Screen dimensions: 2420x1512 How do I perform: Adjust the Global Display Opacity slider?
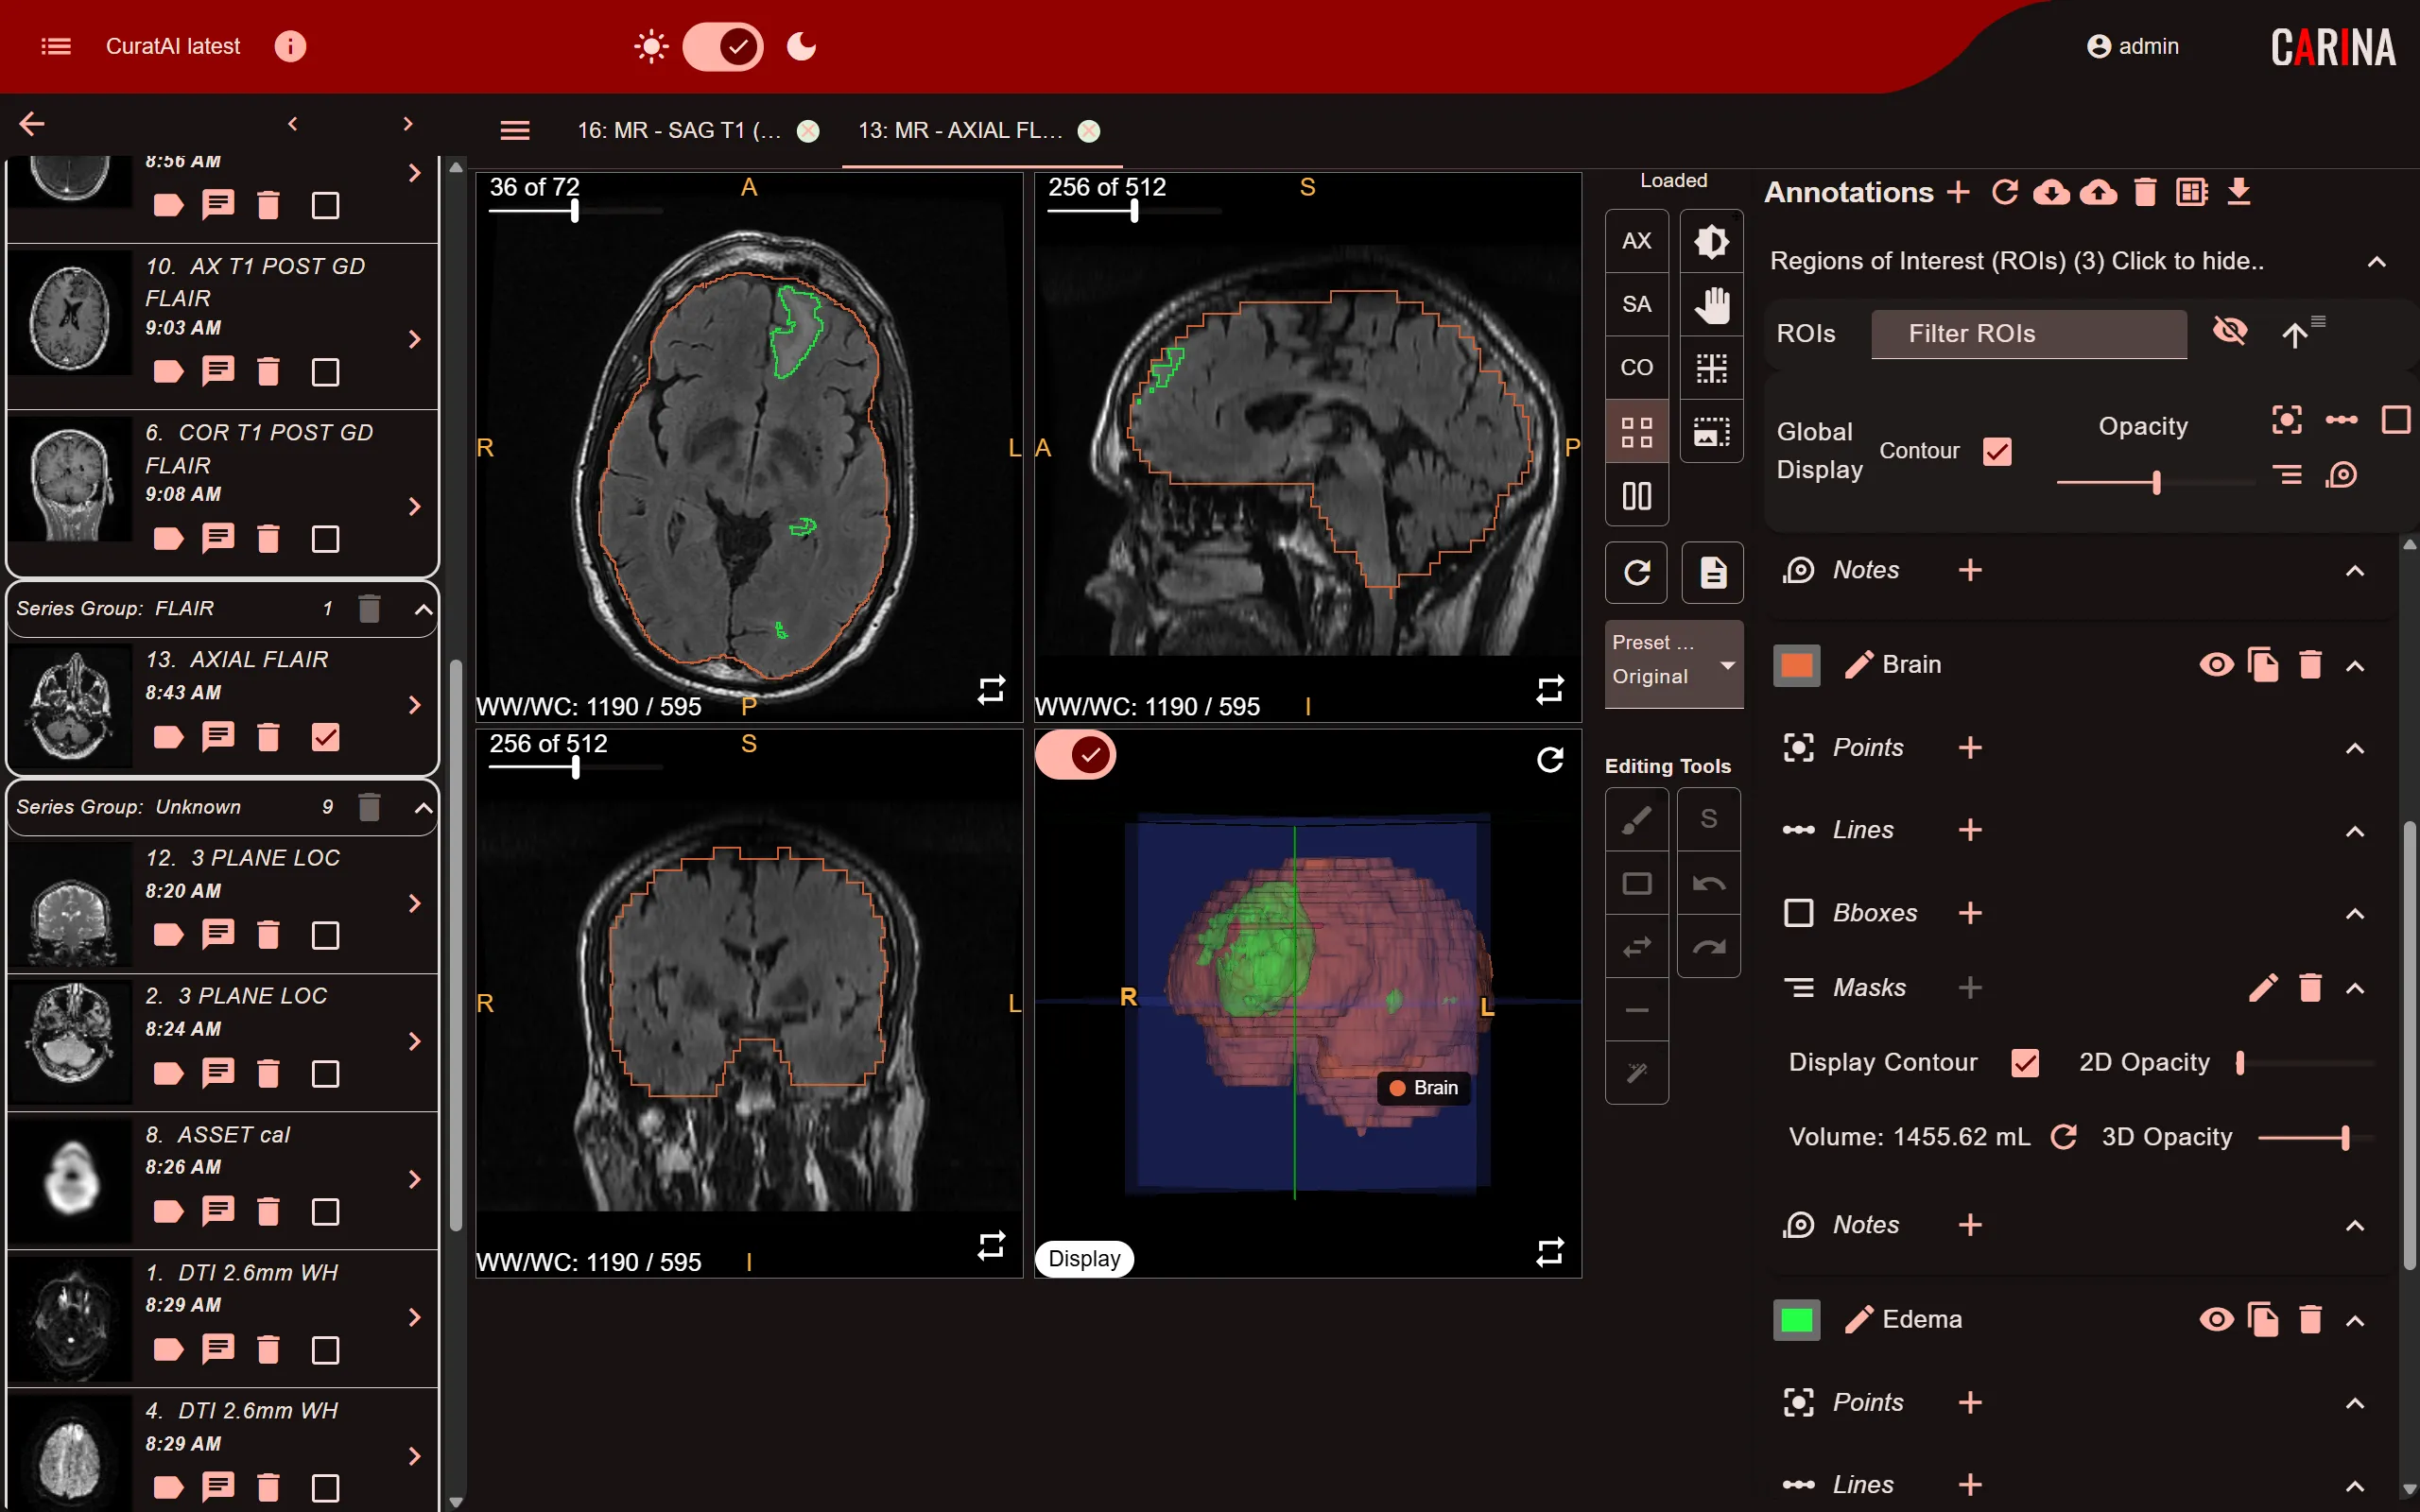pos(2155,483)
